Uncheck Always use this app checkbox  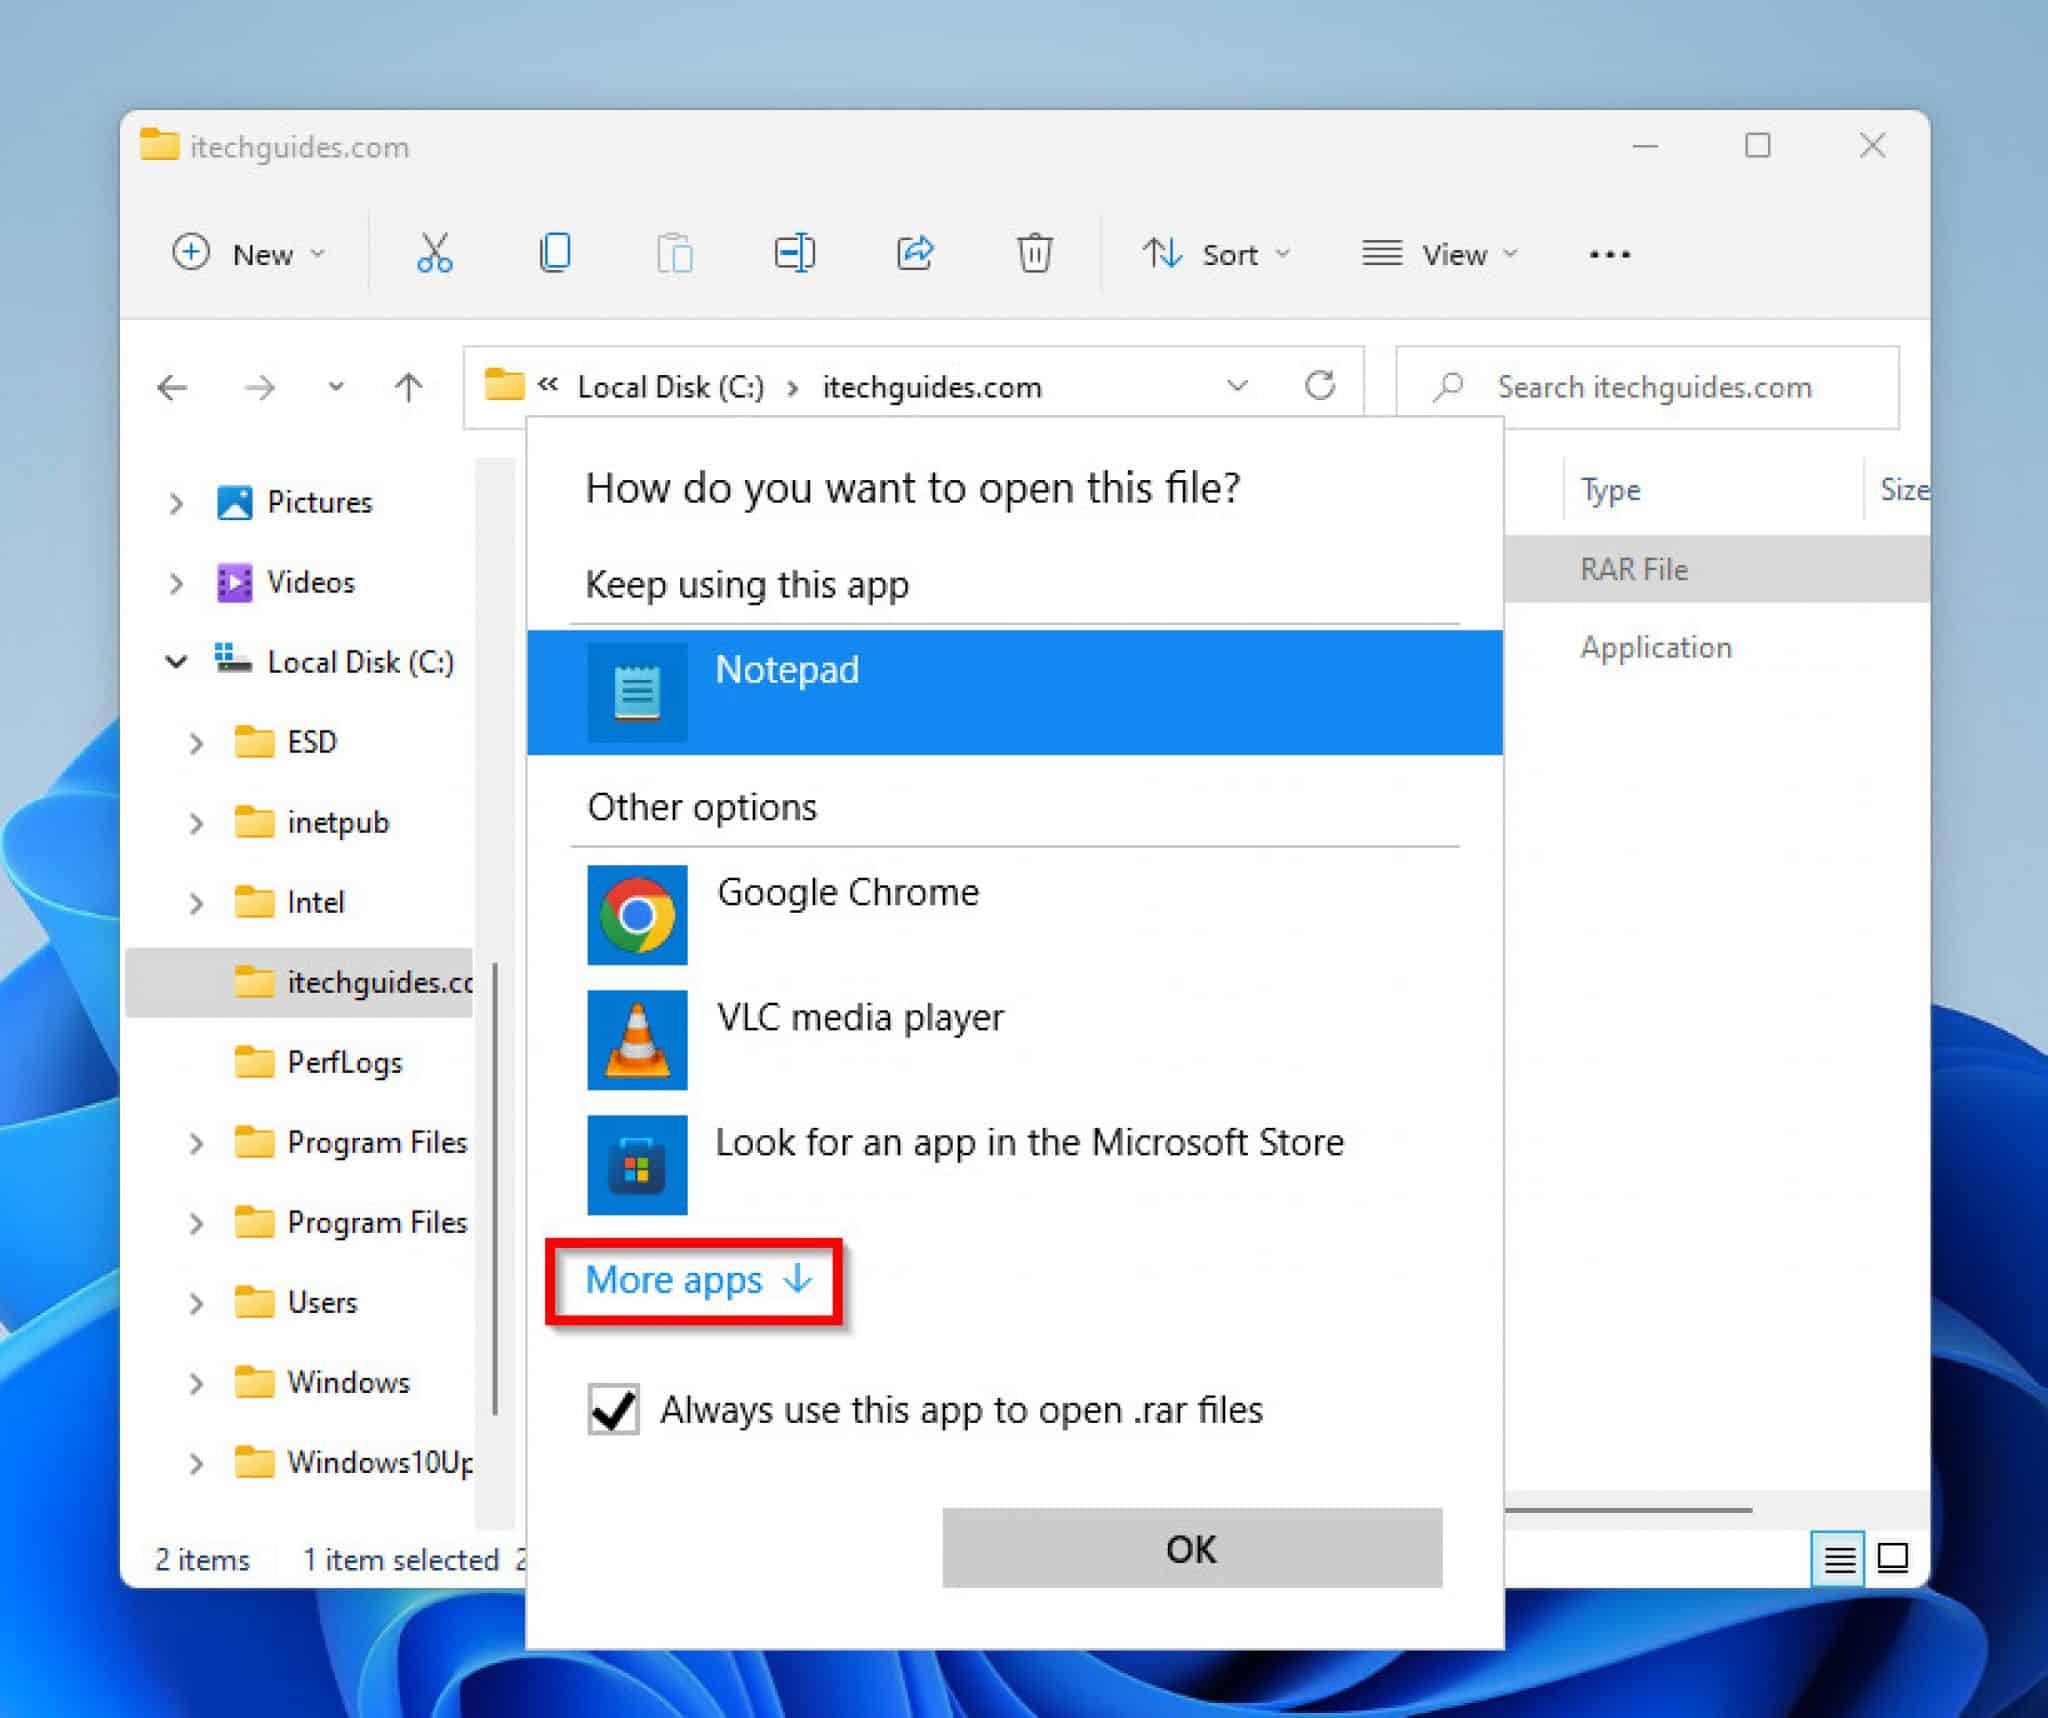pos(613,1410)
